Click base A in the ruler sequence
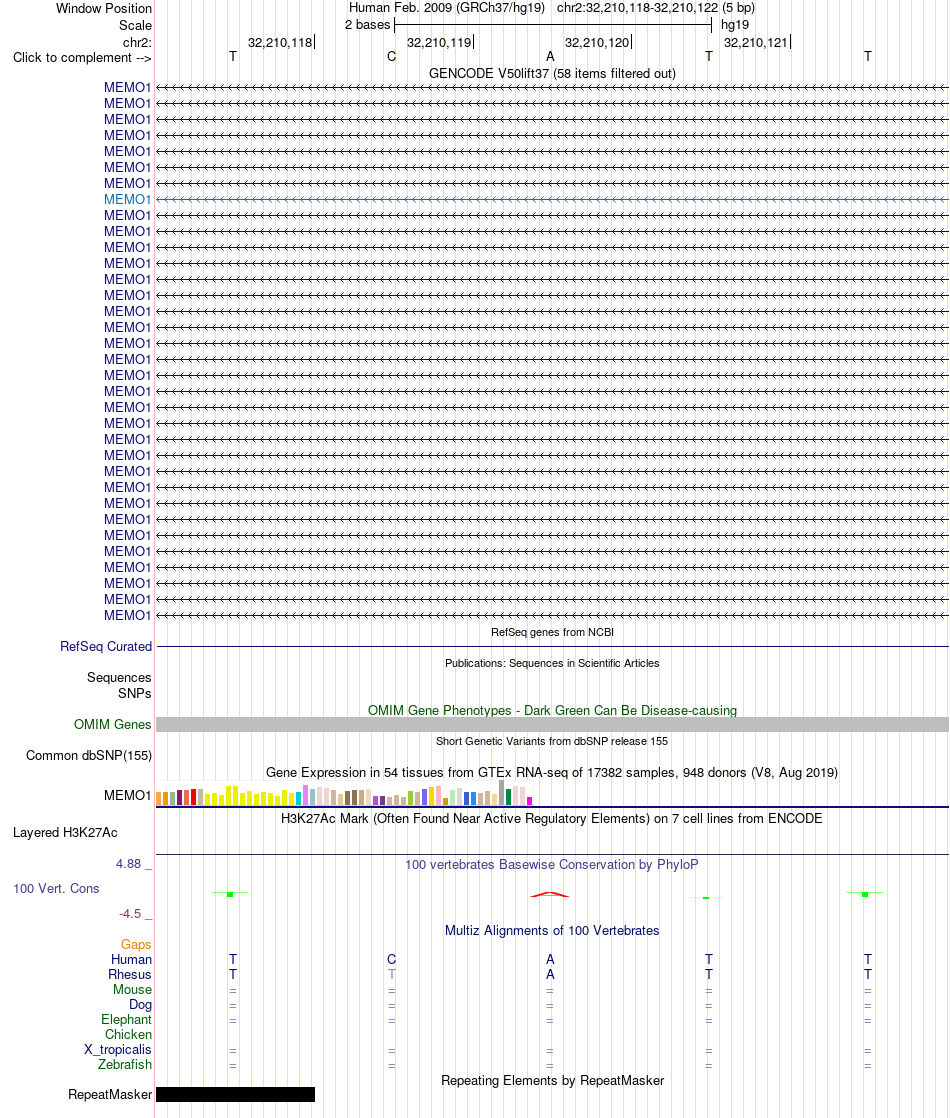Image resolution: width=950 pixels, height=1118 pixels. pos(550,56)
